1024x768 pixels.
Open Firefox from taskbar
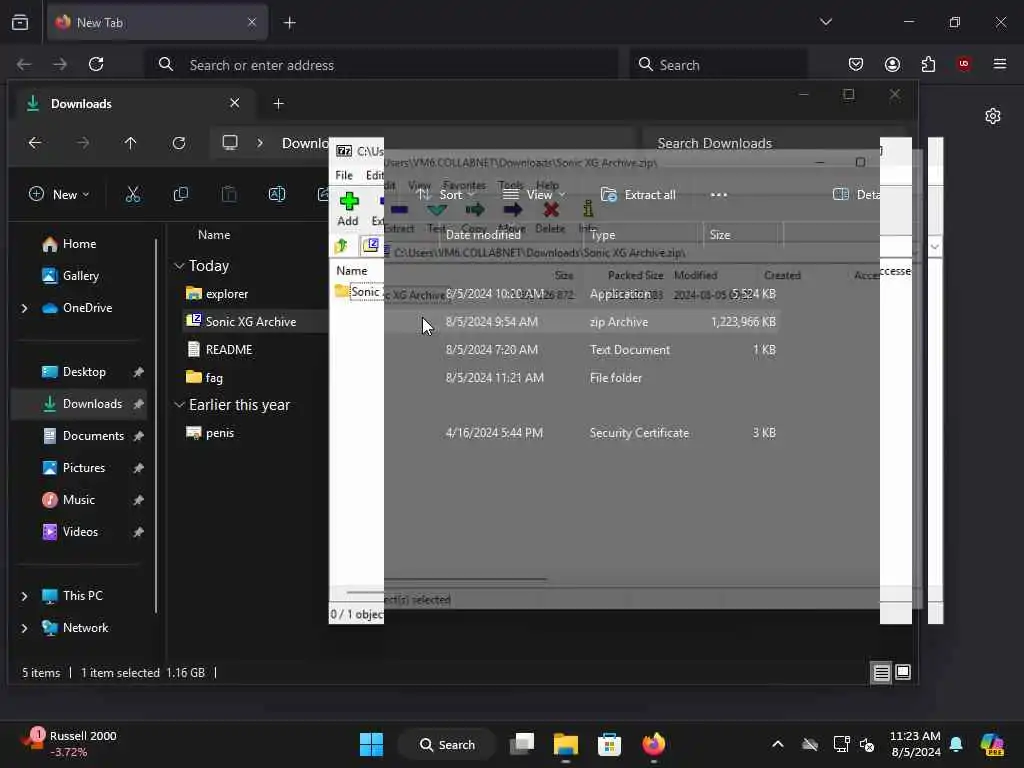click(x=653, y=744)
